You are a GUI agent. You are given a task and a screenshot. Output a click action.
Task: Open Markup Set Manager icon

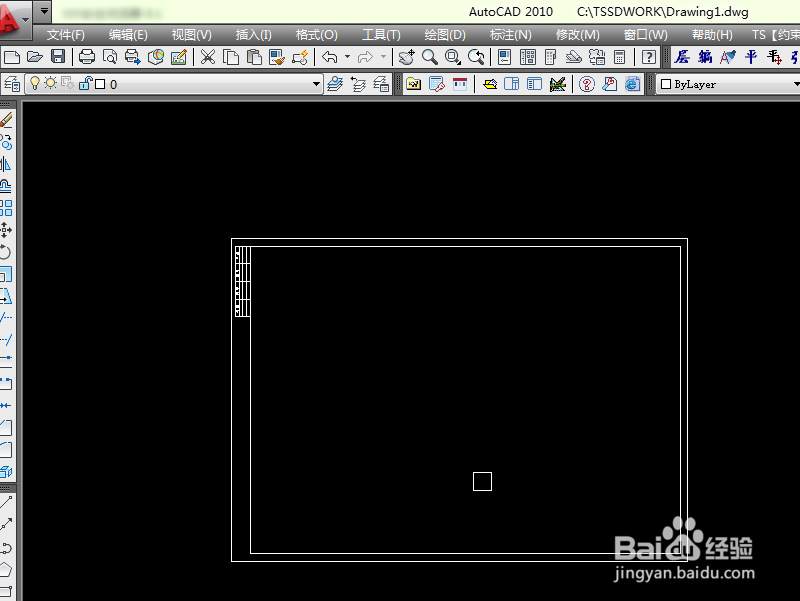point(596,57)
